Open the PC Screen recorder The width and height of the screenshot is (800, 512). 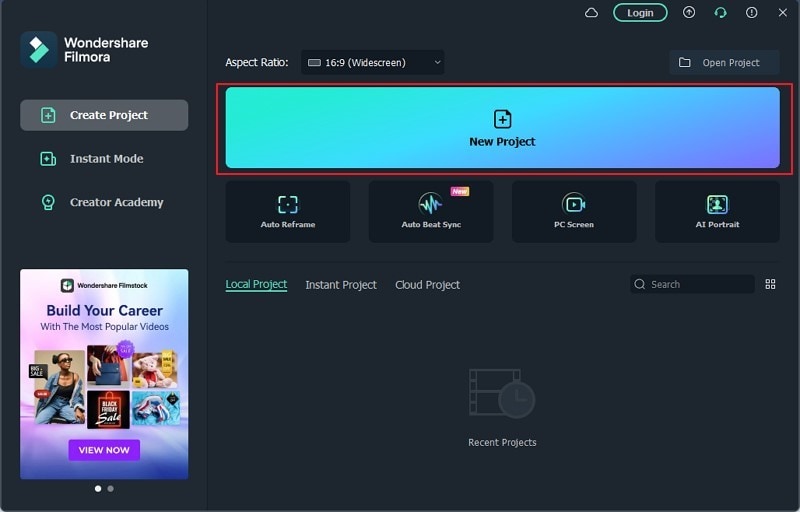574,211
